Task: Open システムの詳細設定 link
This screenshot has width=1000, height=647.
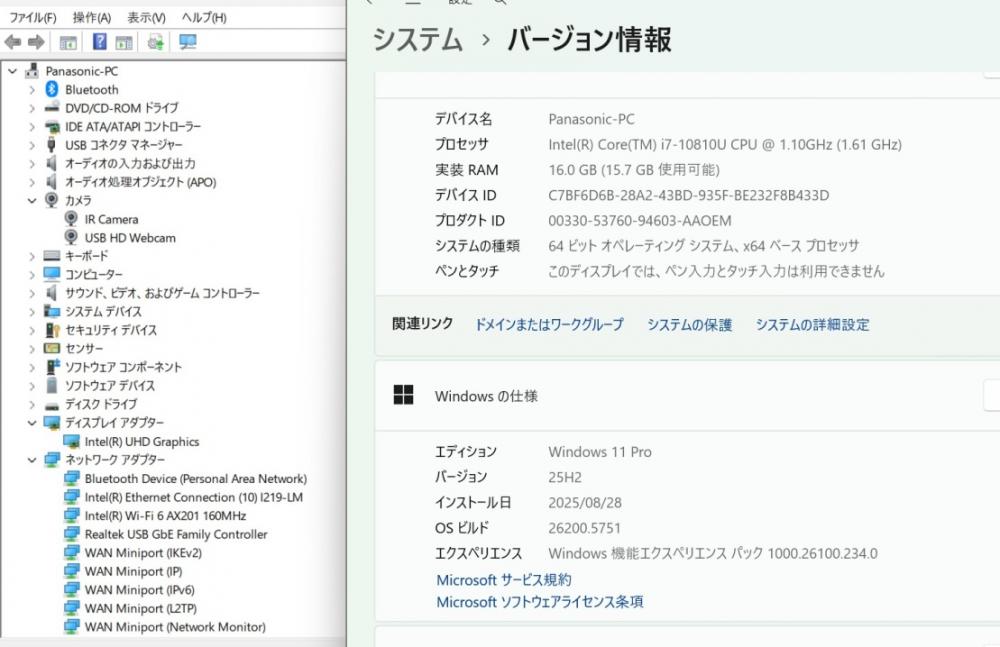Action: [x=812, y=324]
